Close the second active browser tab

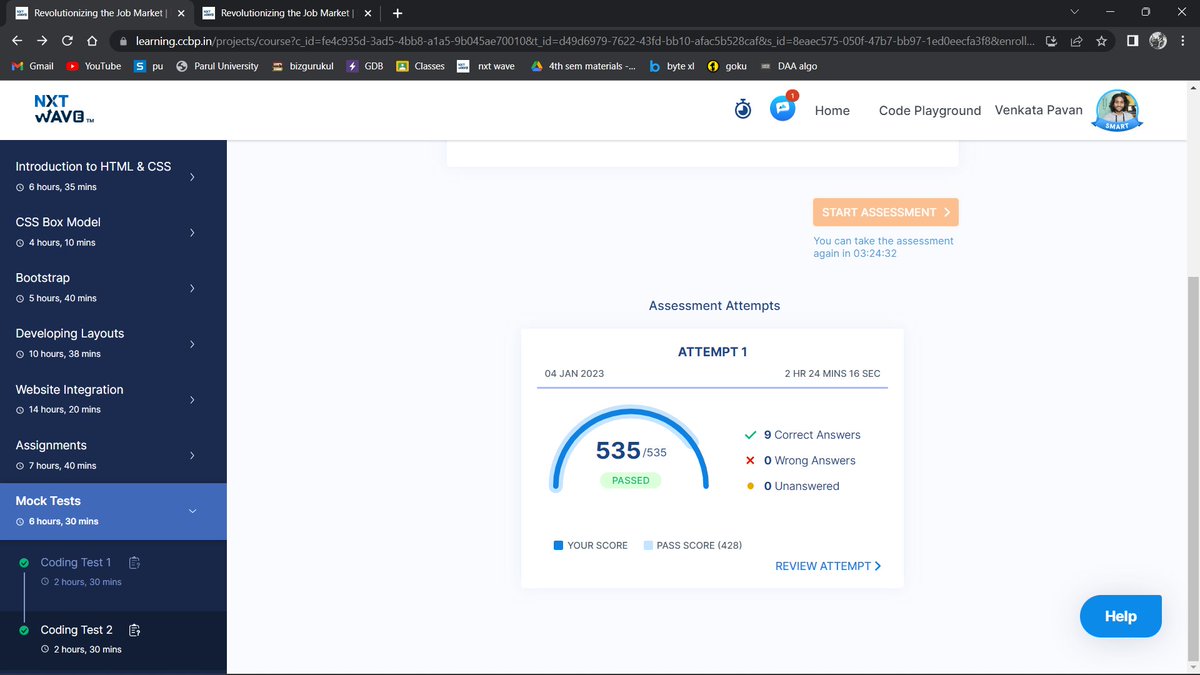point(367,14)
